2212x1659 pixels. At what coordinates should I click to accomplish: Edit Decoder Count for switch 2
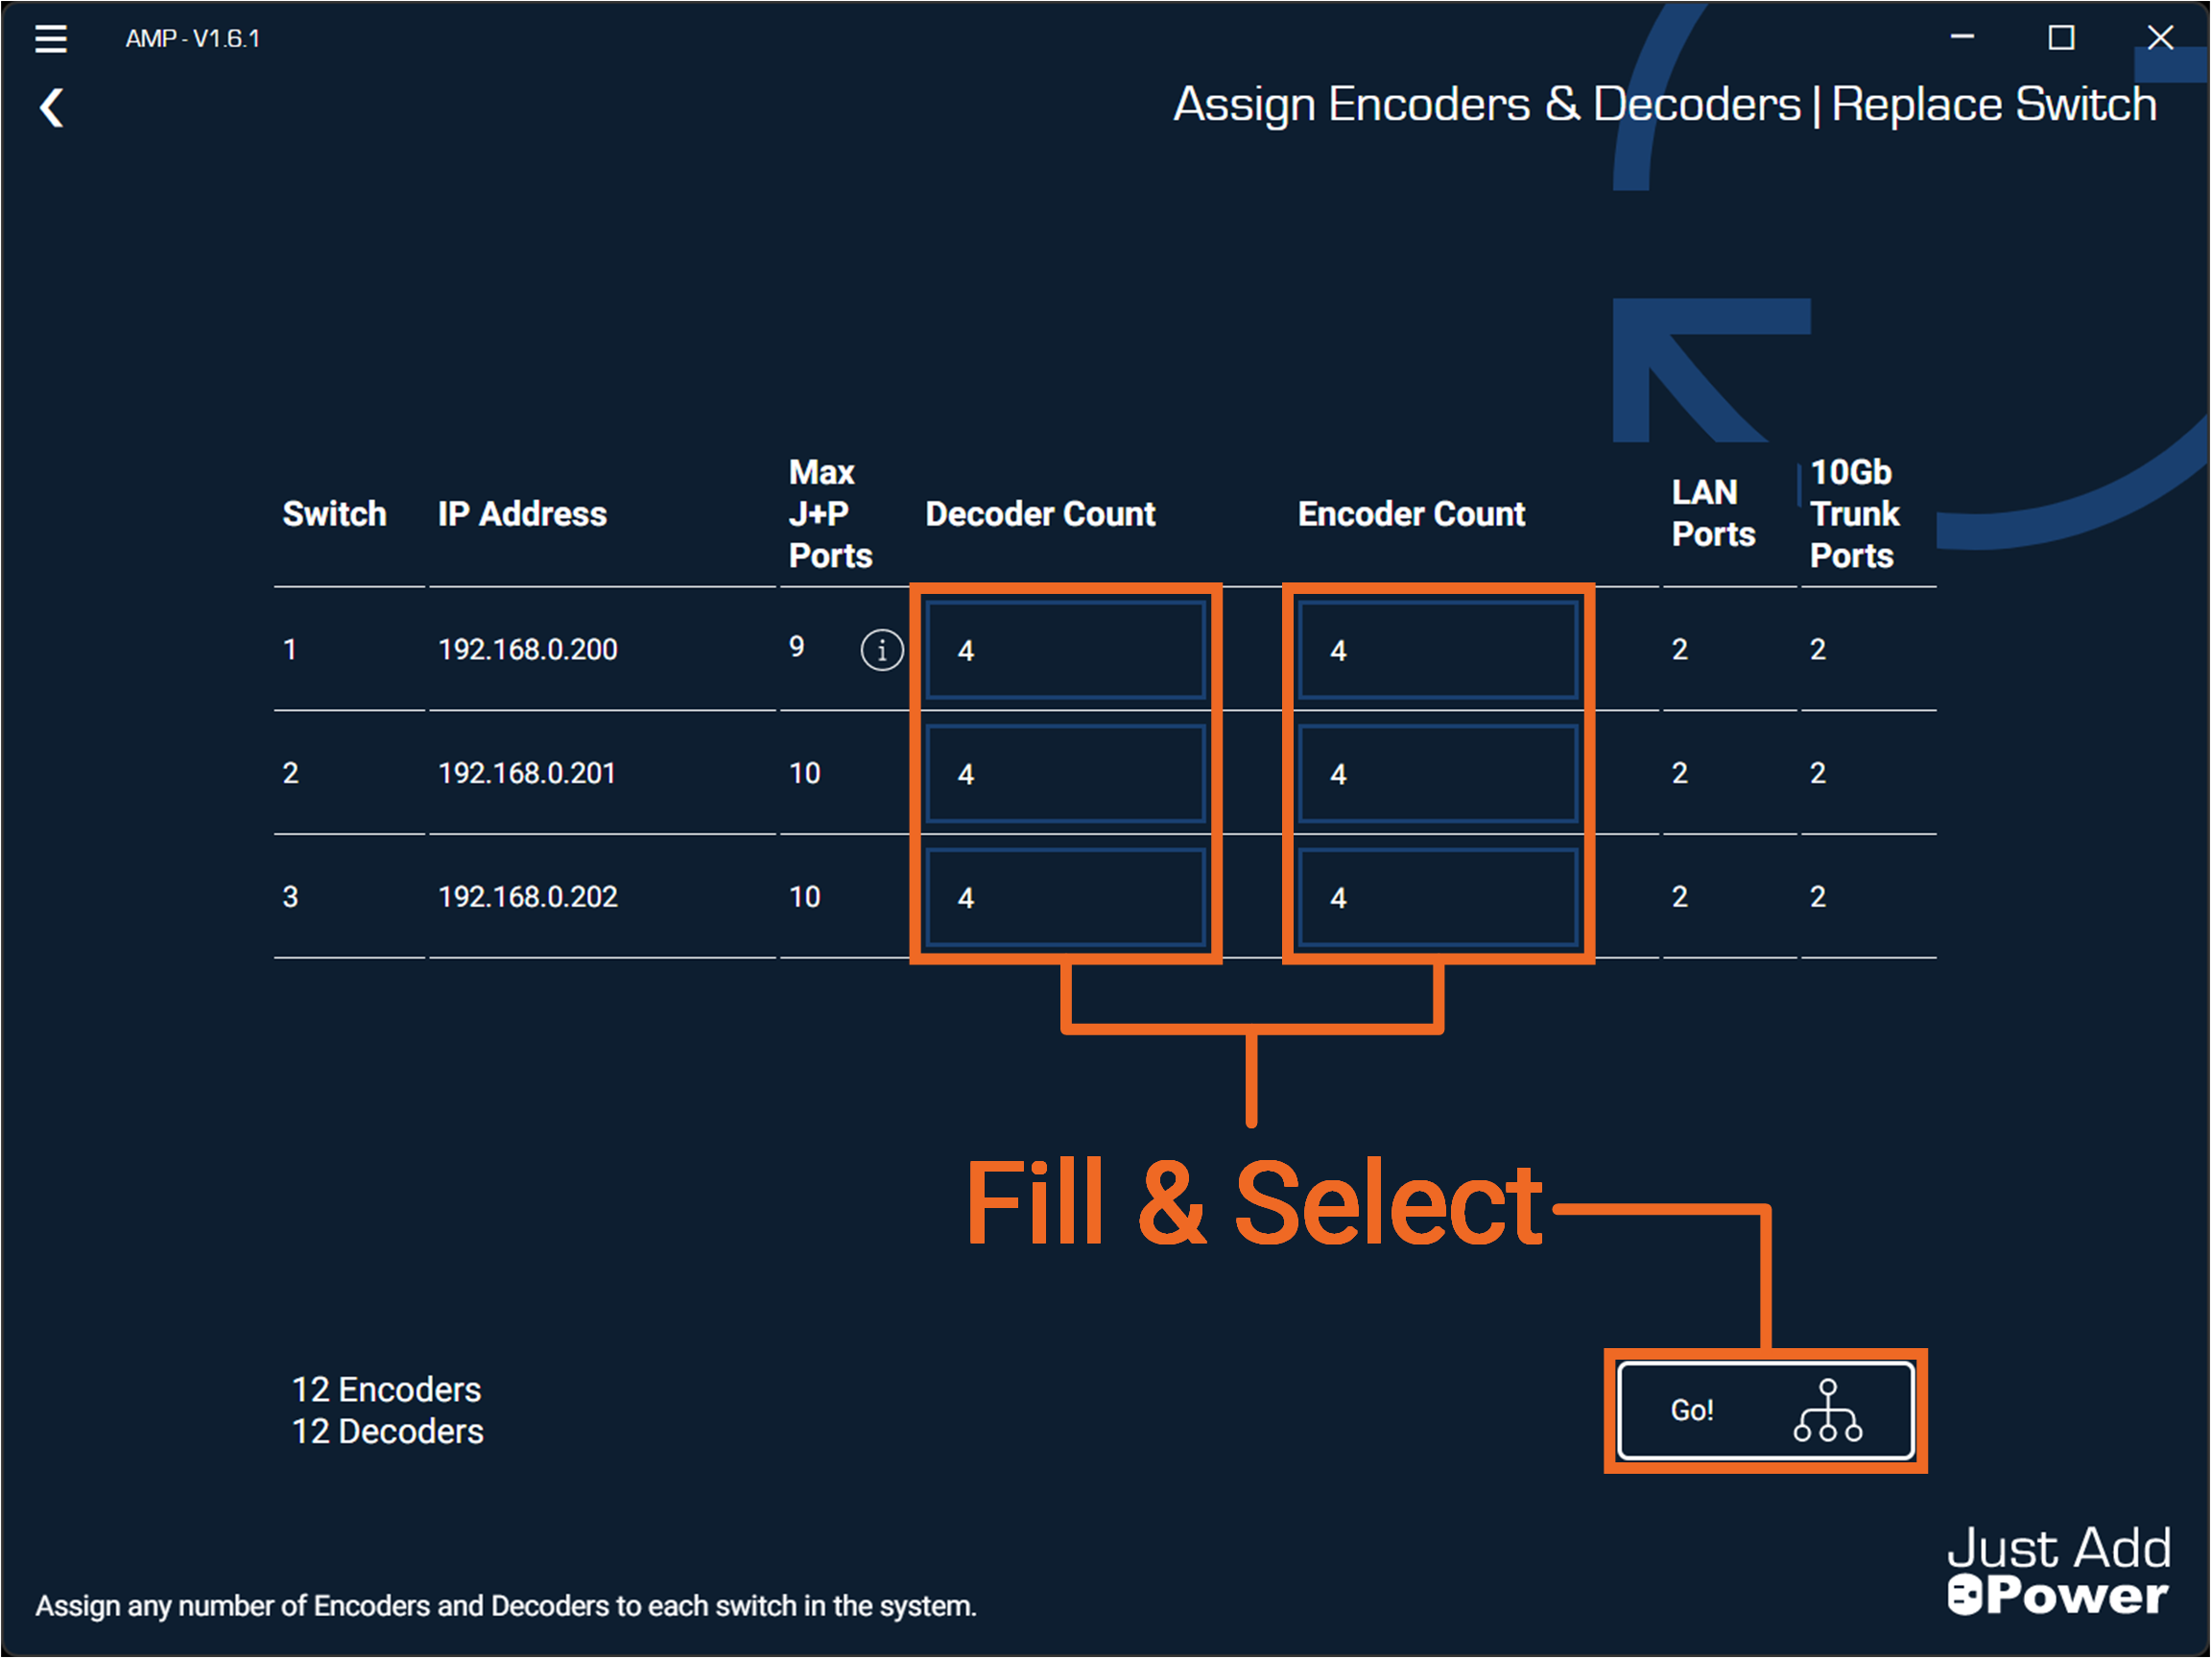coord(1065,774)
